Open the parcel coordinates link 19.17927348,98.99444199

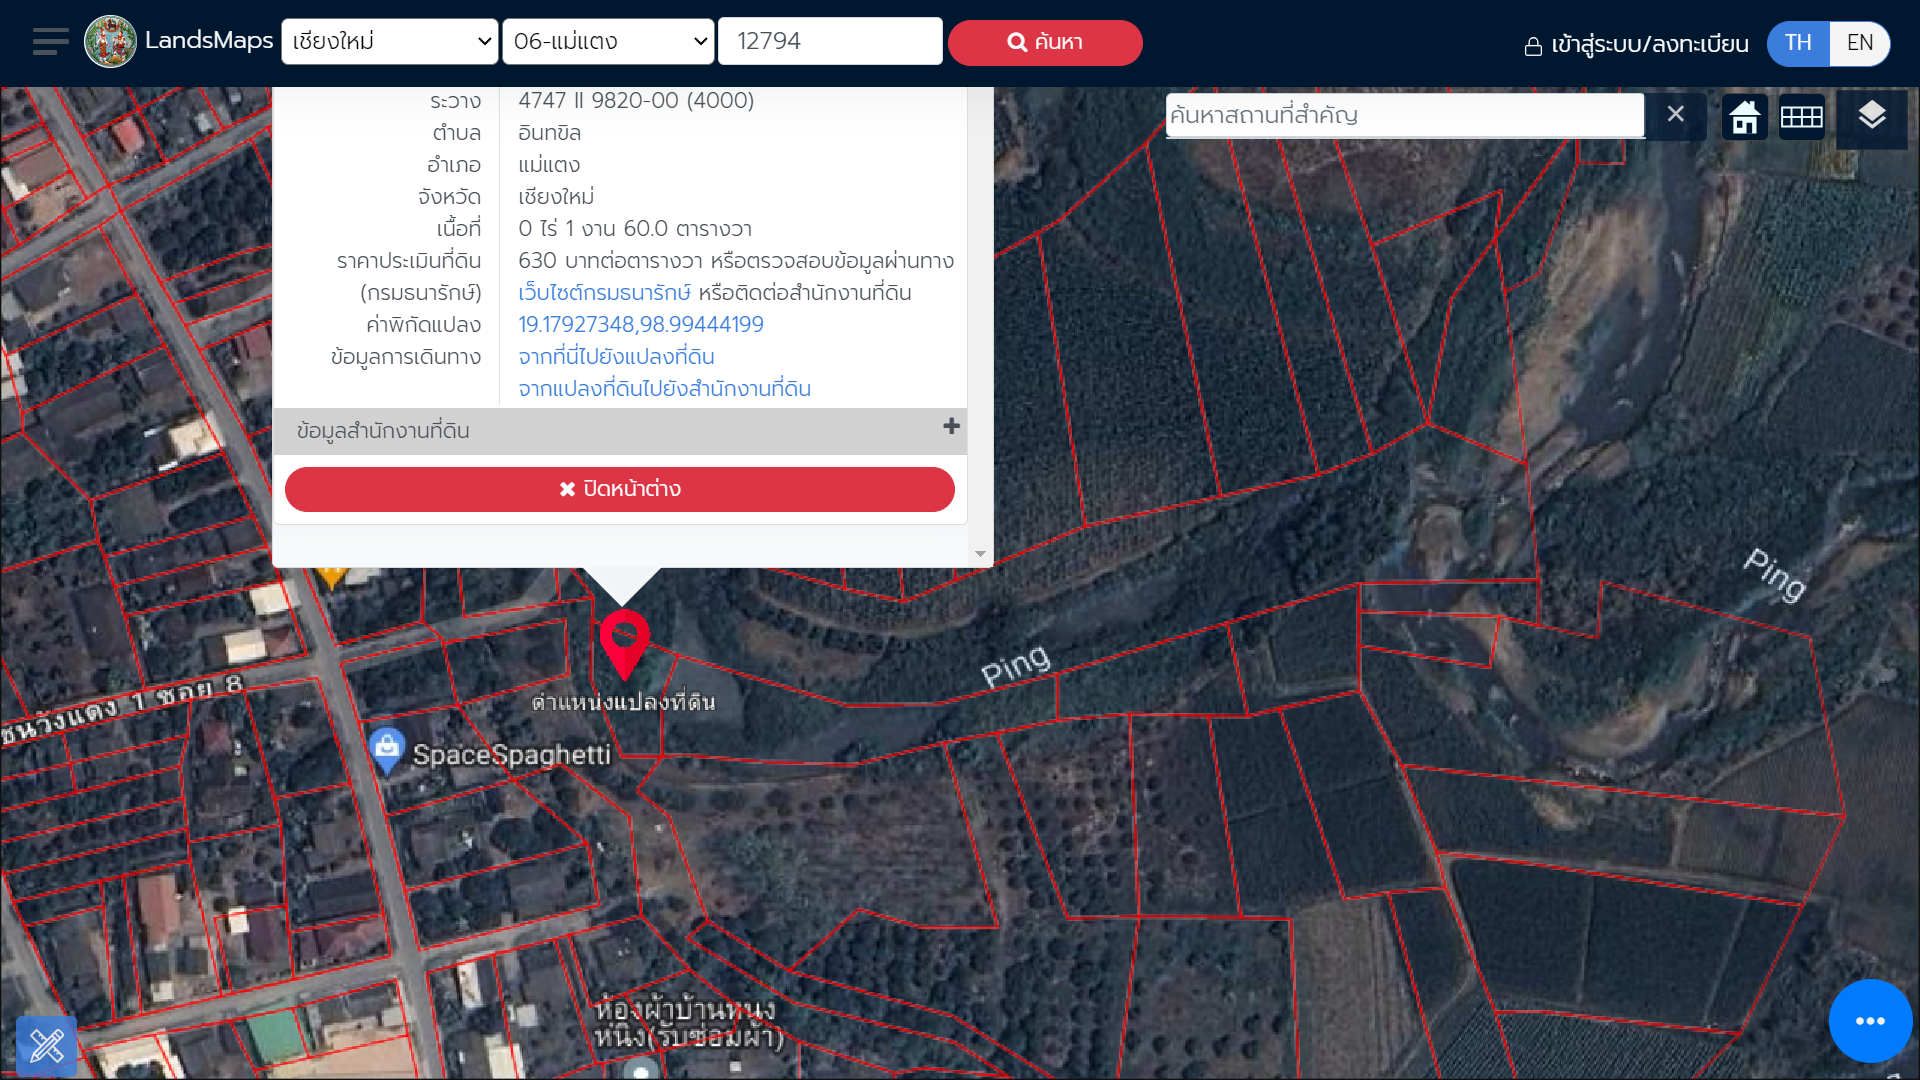click(x=640, y=325)
